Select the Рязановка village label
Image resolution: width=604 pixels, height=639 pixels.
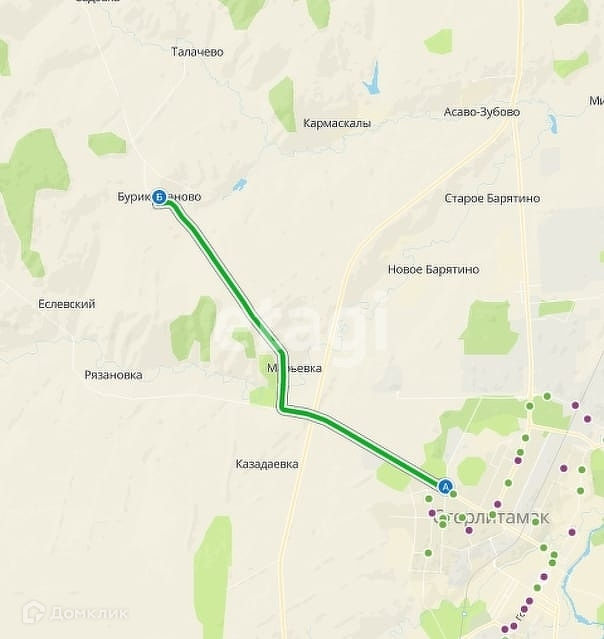[113, 375]
